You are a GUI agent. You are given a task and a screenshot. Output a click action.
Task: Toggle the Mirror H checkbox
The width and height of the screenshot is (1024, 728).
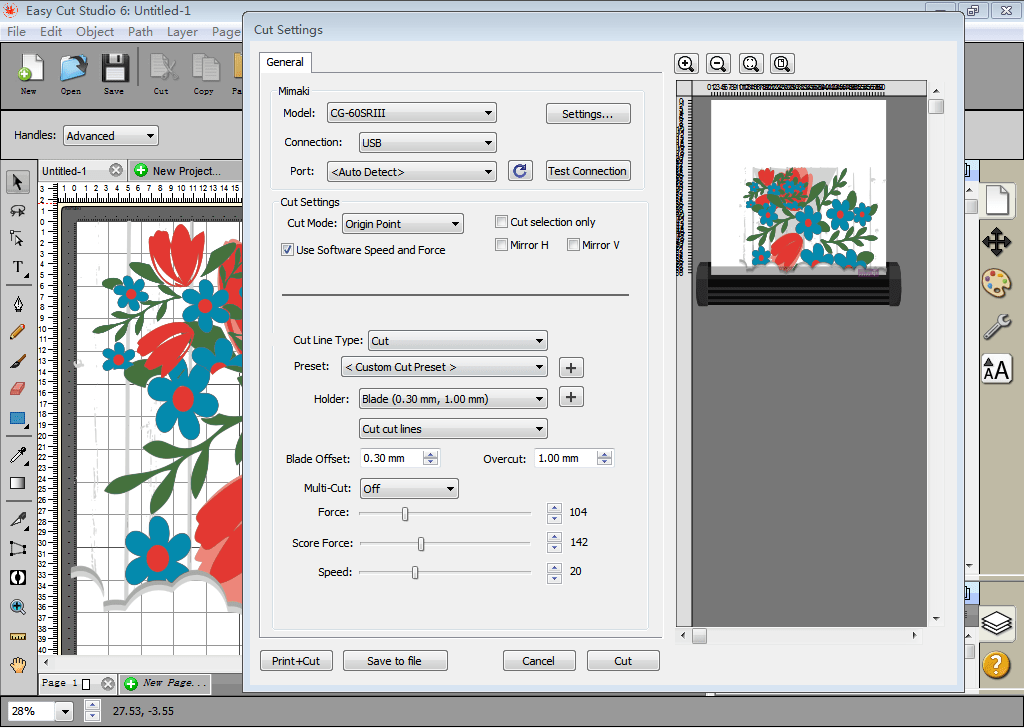(502, 245)
